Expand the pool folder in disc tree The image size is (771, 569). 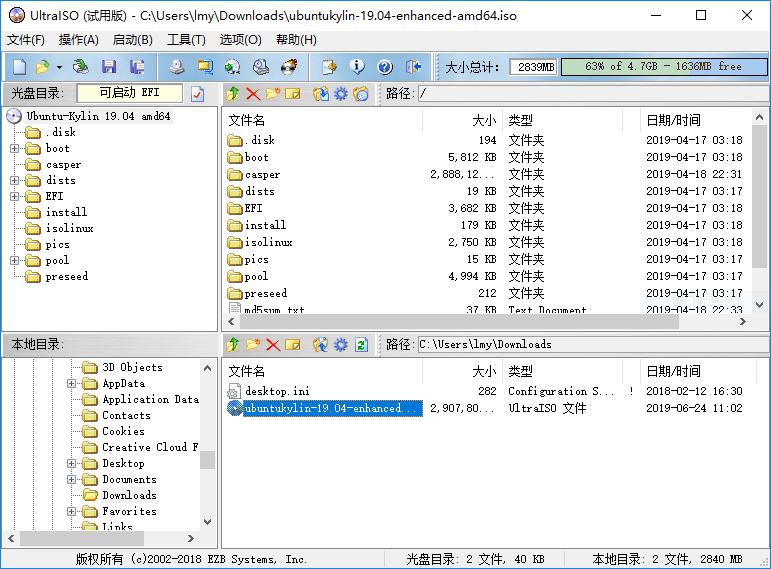click(x=15, y=261)
